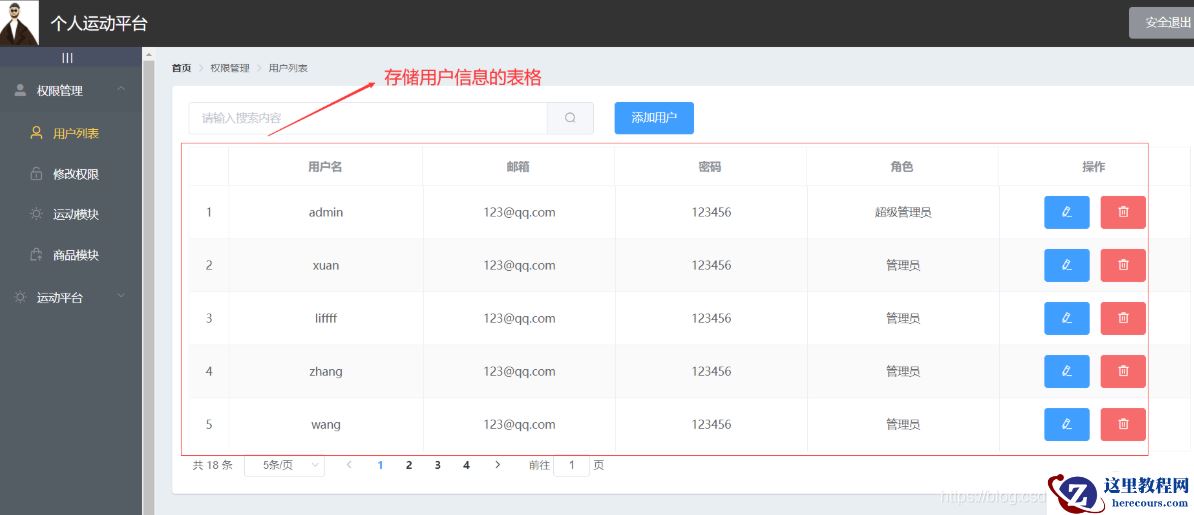The image size is (1194, 515).
Task: Click the 首页 breadcrumb link
Action: [x=181, y=68]
